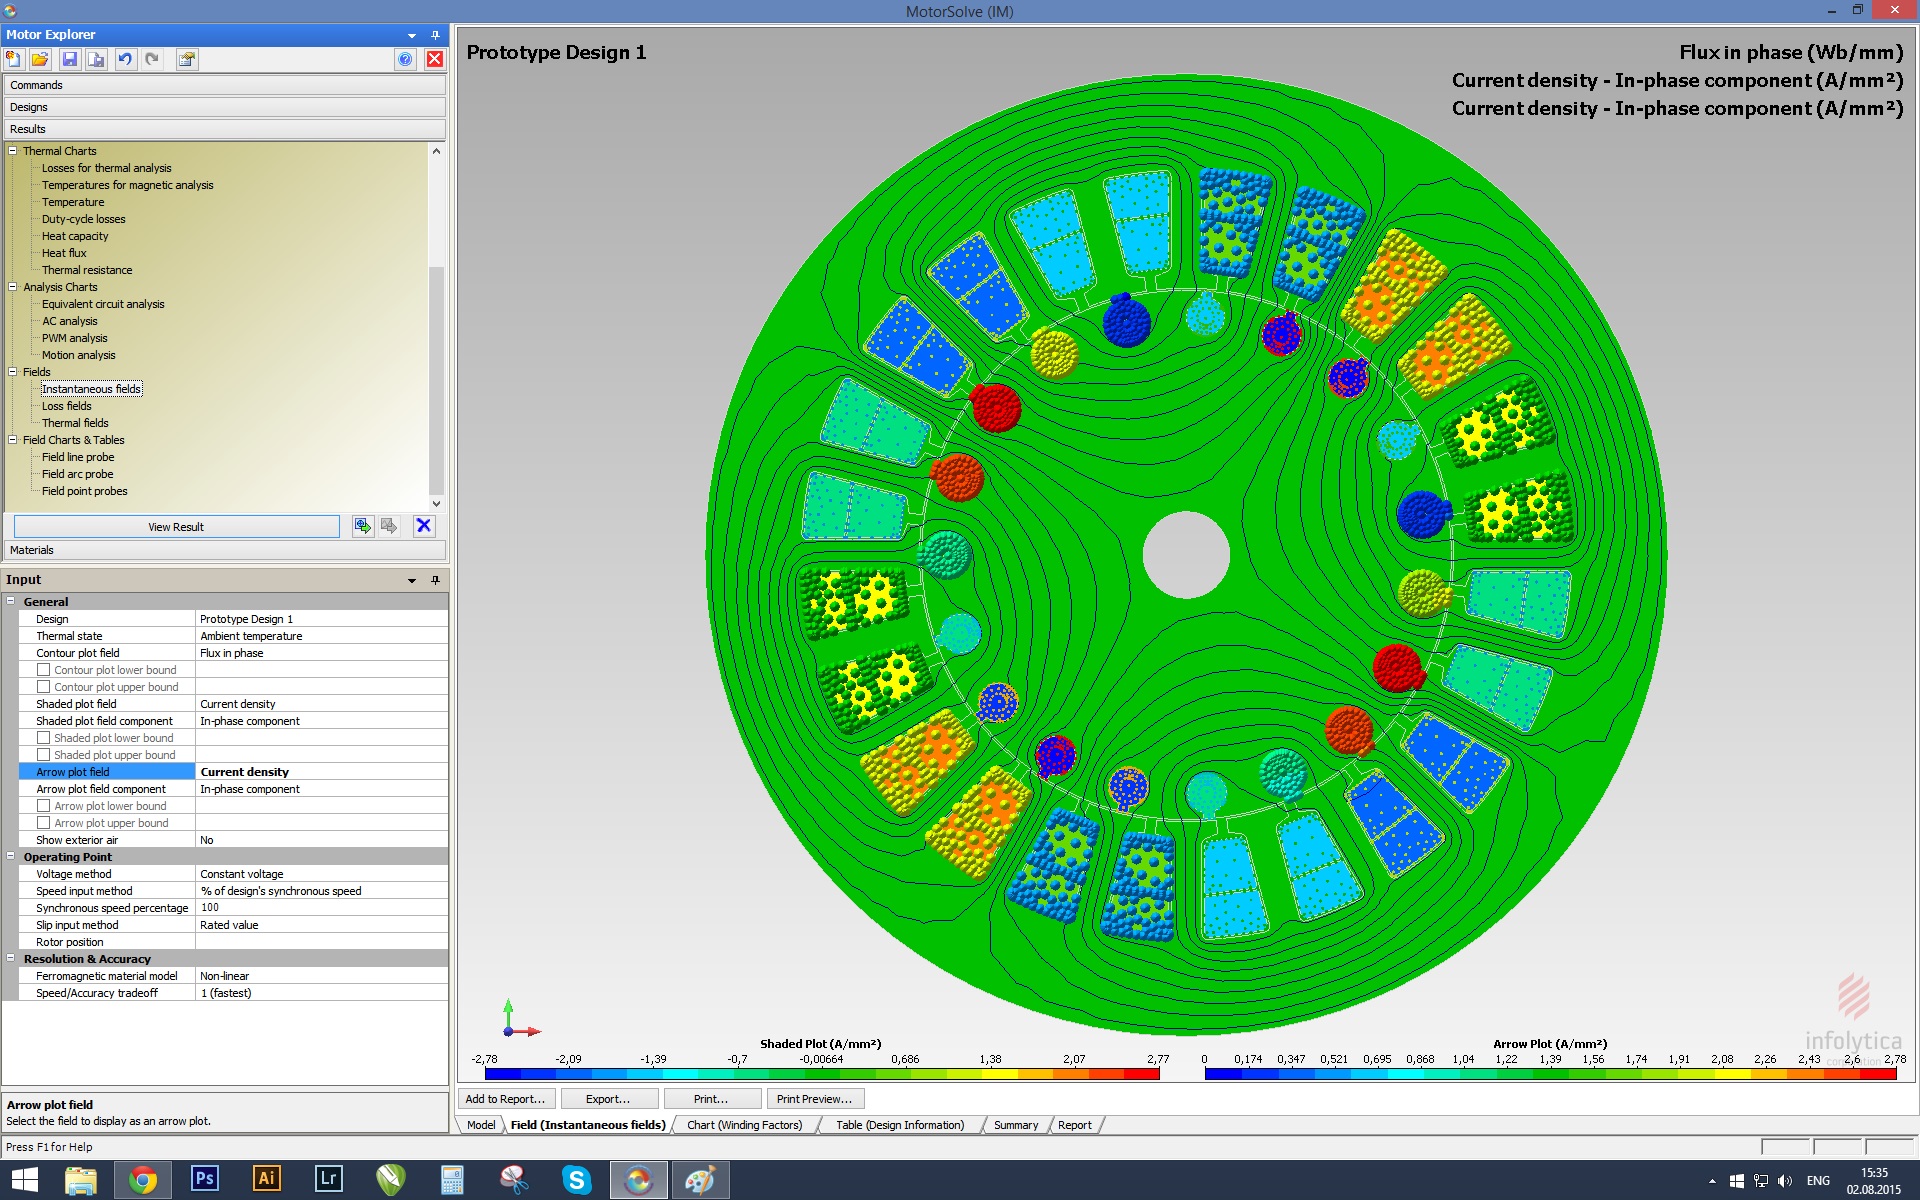Open the Motor Explorer panel dropdown arrow
Viewport: 1920px width, 1200px height.
click(x=412, y=35)
